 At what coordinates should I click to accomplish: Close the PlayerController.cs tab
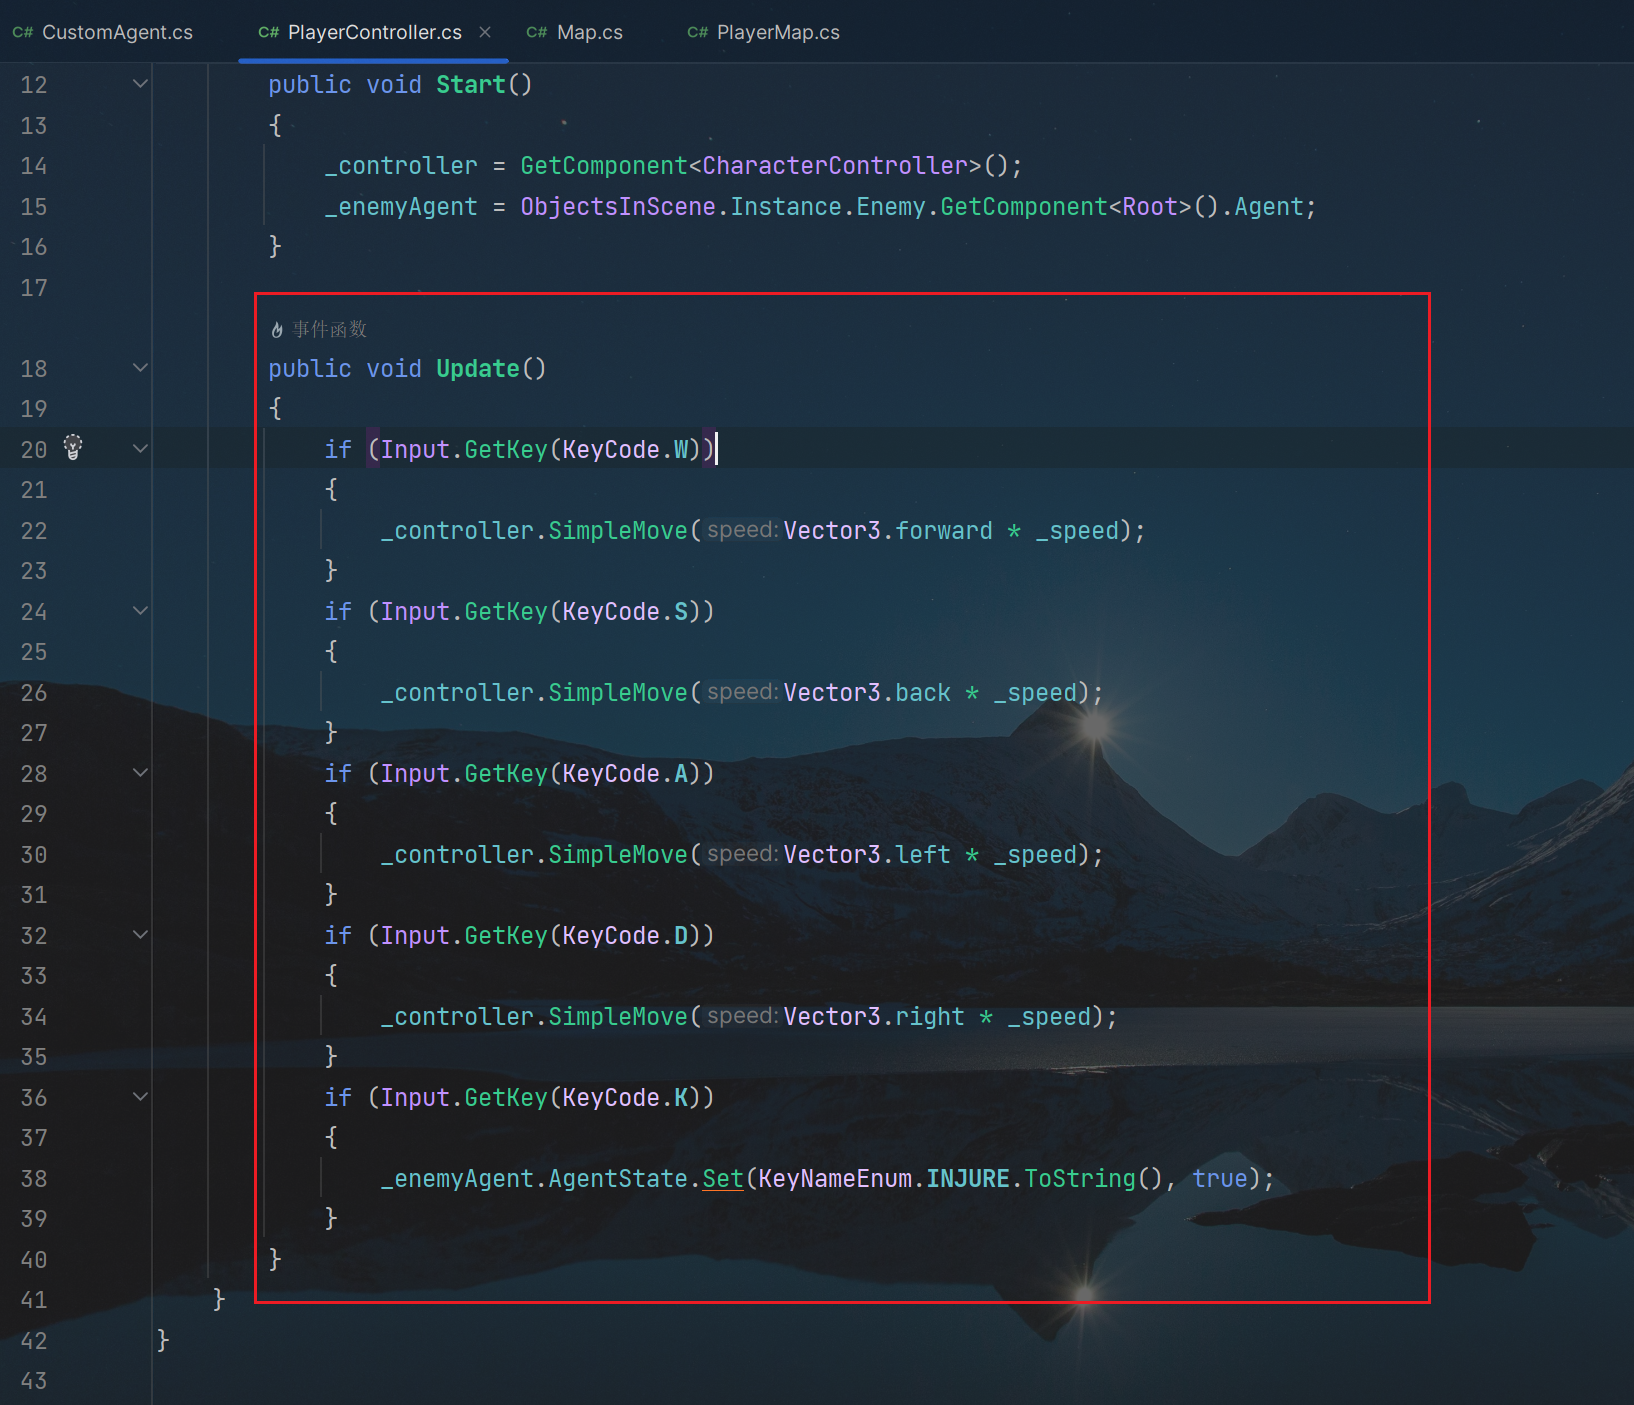point(485,32)
